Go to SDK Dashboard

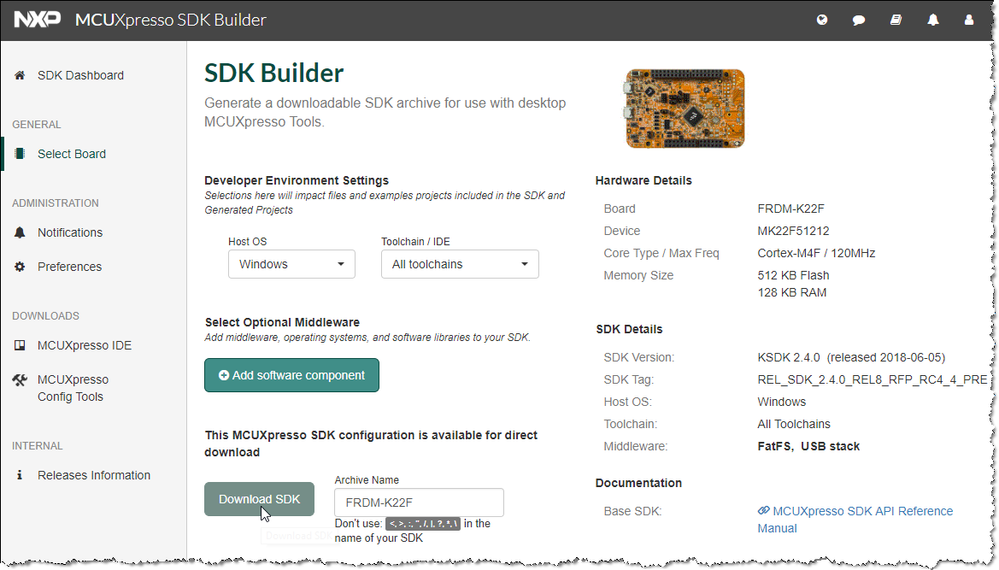pyautogui.click(x=80, y=75)
